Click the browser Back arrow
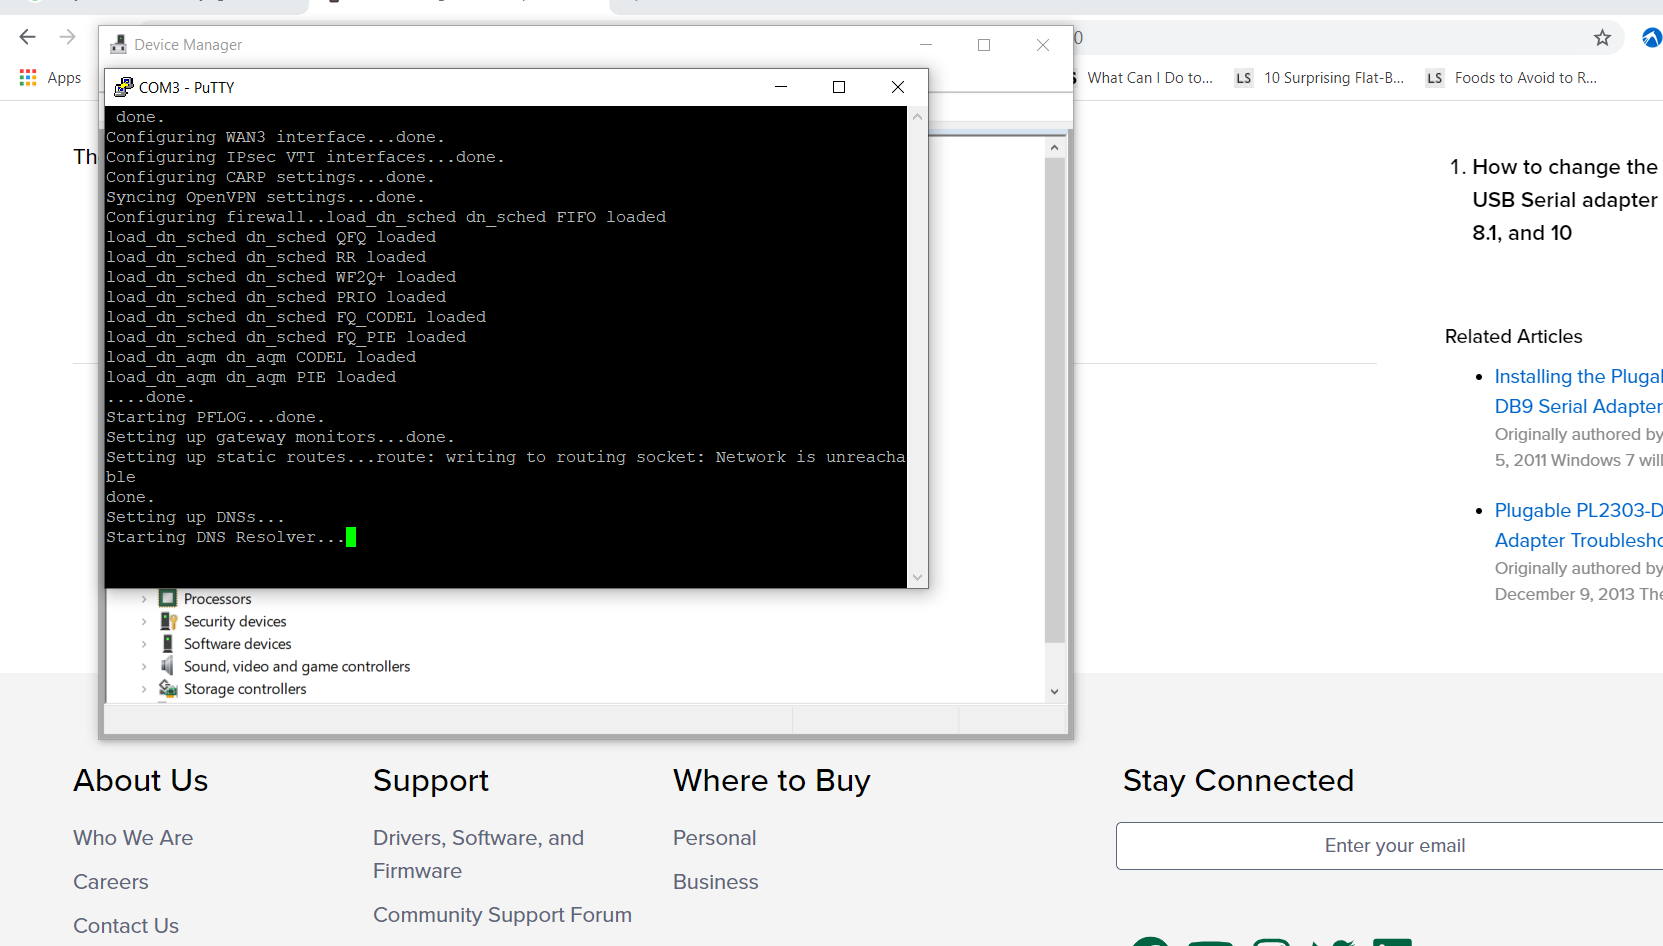1663x946 pixels. (x=27, y=37)
